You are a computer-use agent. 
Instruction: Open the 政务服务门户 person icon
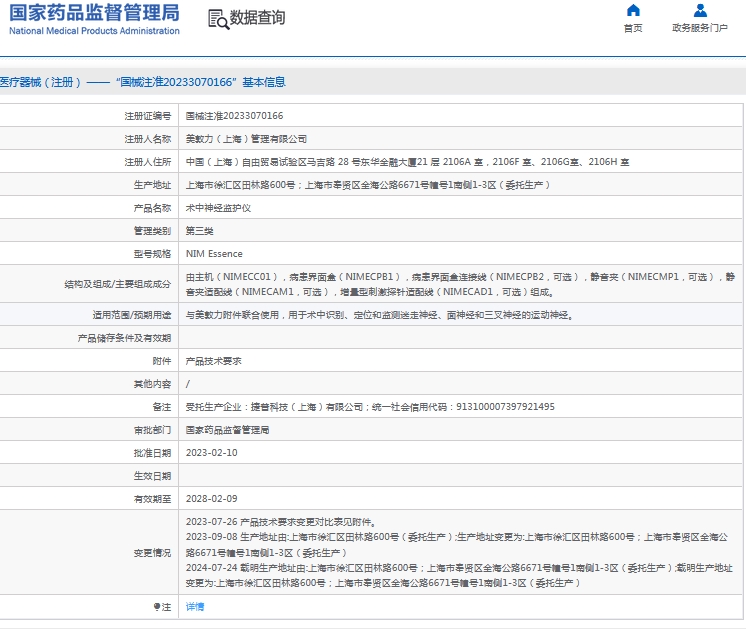click(700, 11)
